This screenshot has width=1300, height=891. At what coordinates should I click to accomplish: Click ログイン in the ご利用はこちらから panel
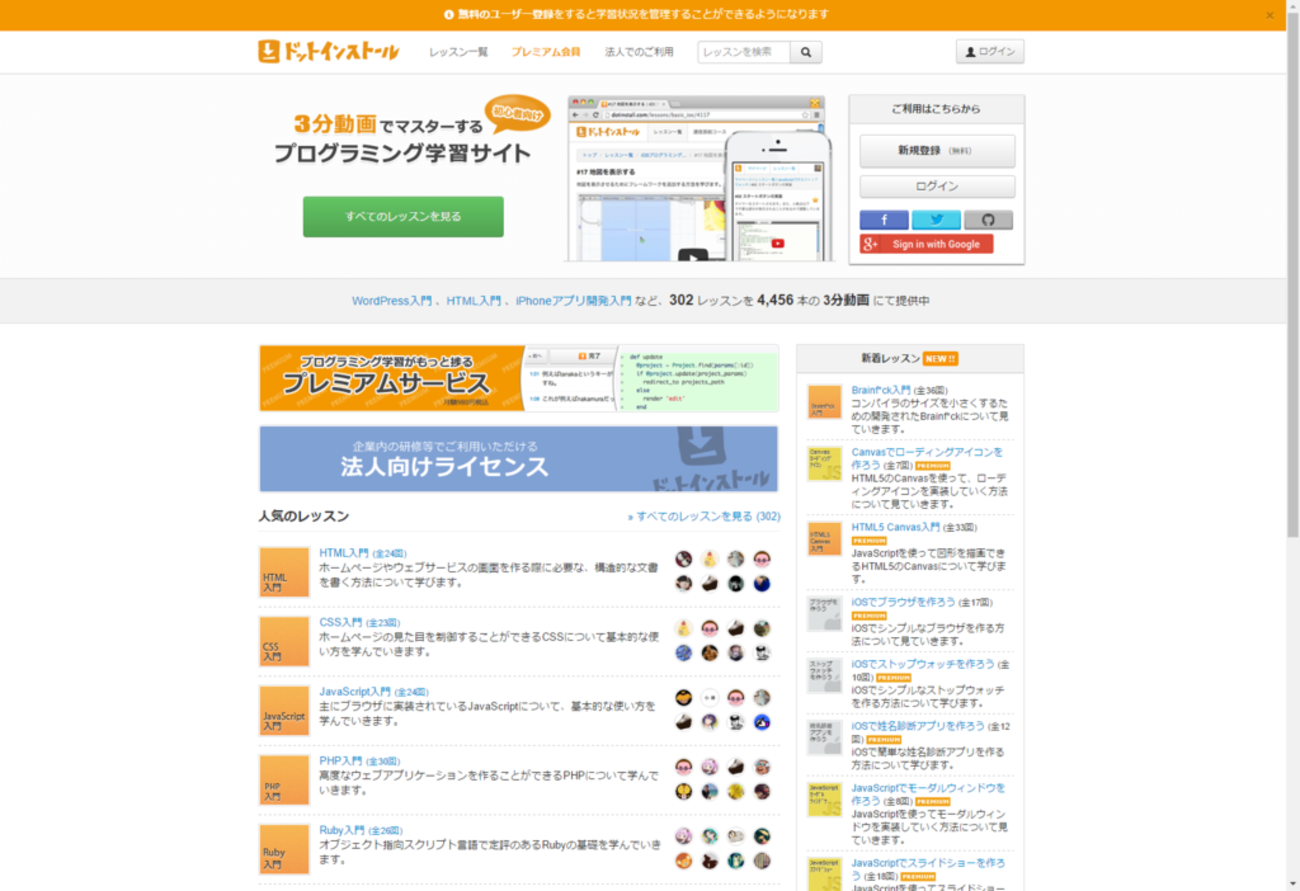tap(937, 187)
